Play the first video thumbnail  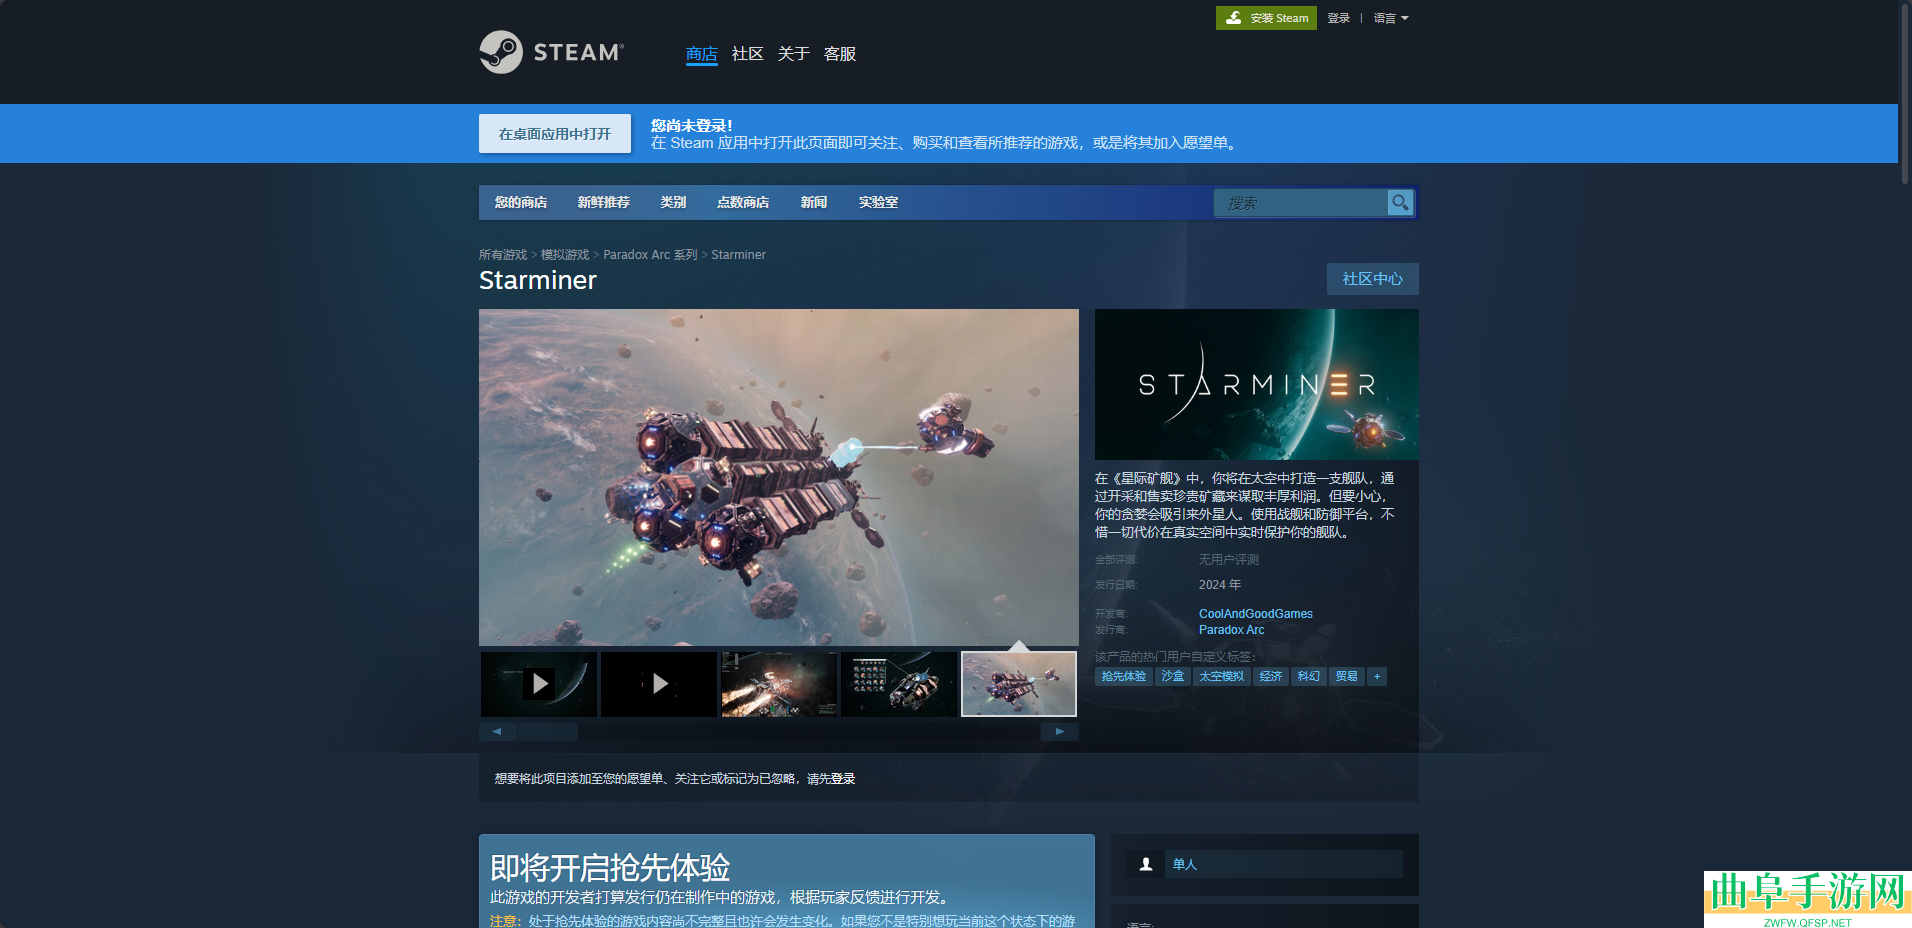539,684
